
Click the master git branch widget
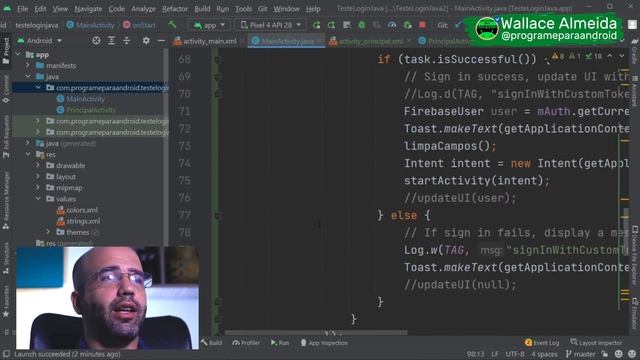(x=580, y=354)
